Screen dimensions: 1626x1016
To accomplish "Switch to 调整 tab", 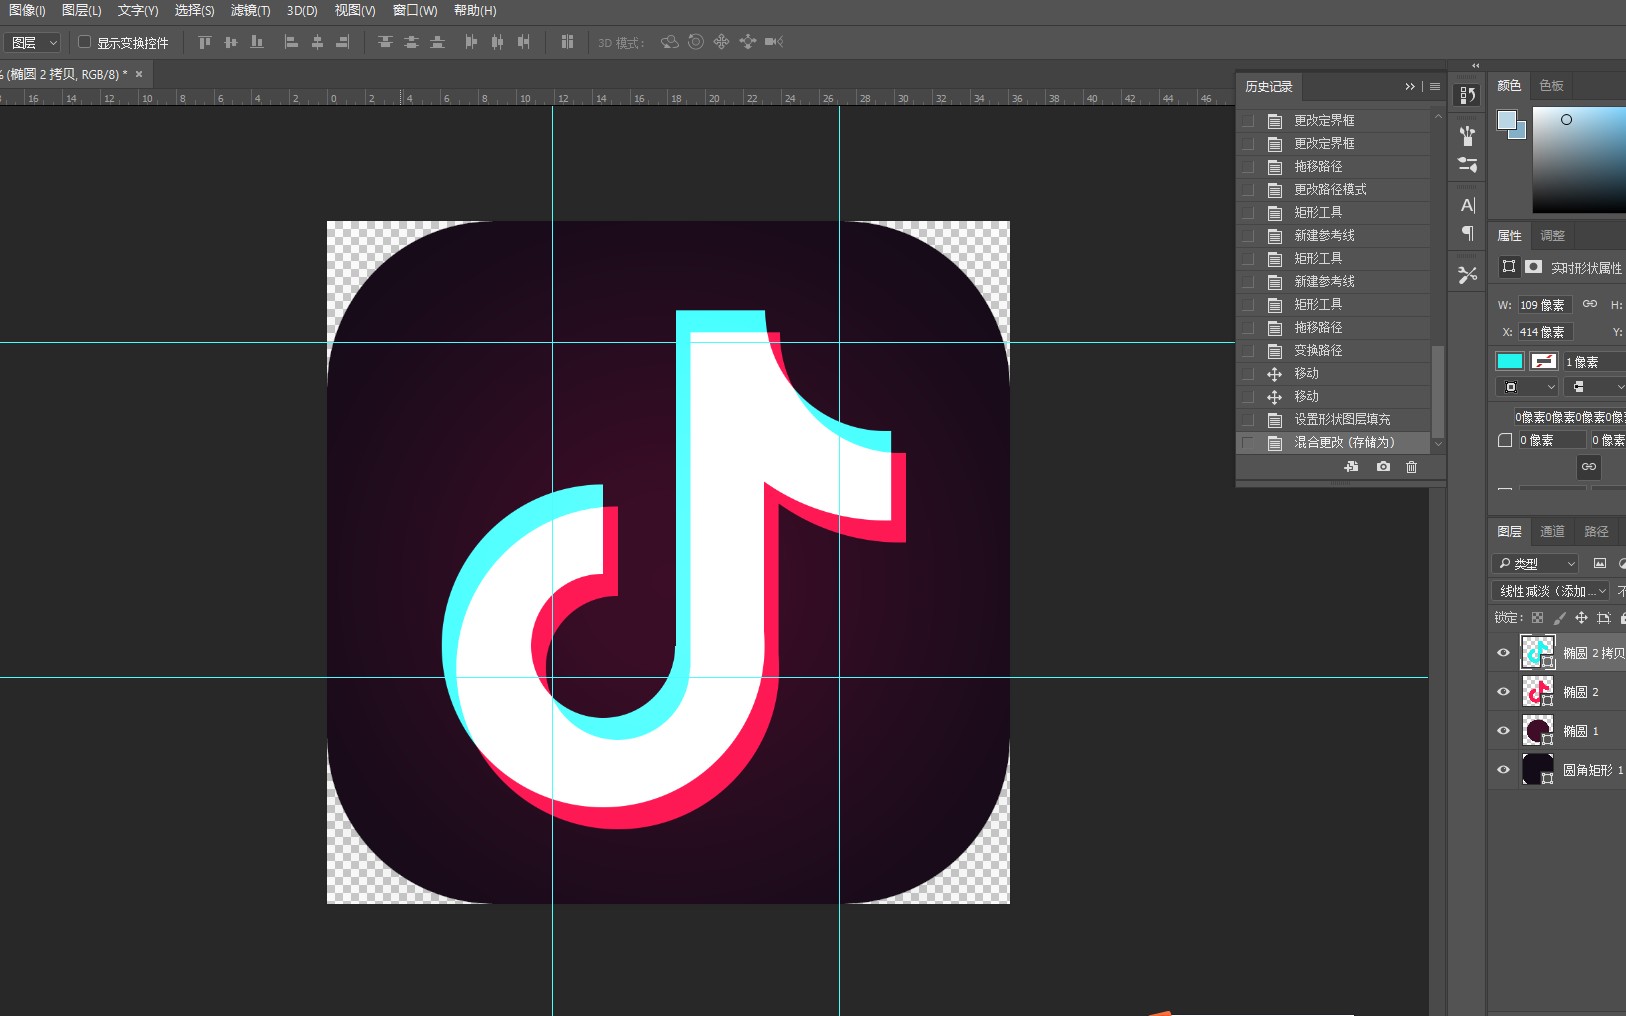I will [1552, 236].
